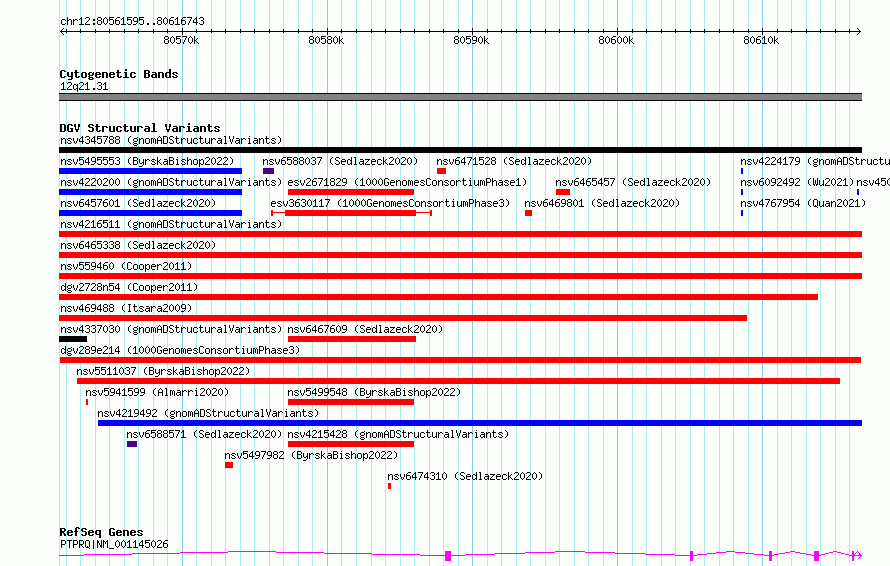
Task: Click the nsv4767954 (Quan2021) label
Action: (803, 203)
